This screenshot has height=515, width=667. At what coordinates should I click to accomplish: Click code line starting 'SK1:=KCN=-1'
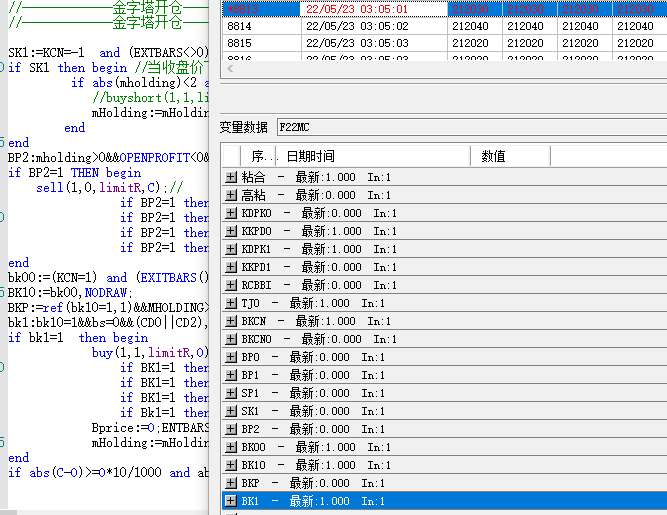point(108,53)
